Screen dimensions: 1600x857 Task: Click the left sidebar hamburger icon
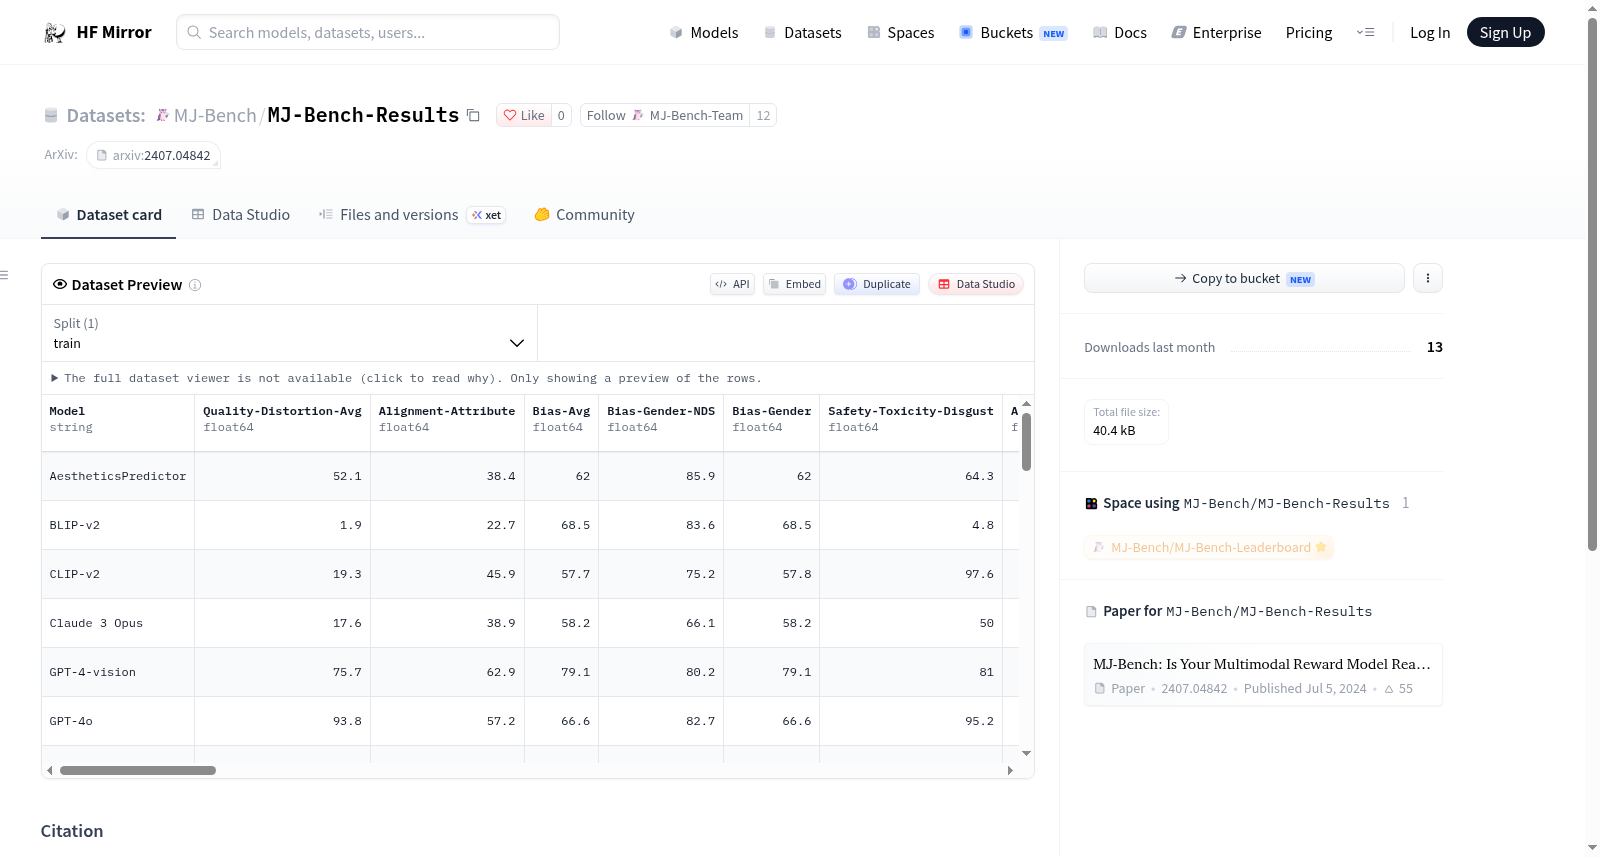point(4,275)
